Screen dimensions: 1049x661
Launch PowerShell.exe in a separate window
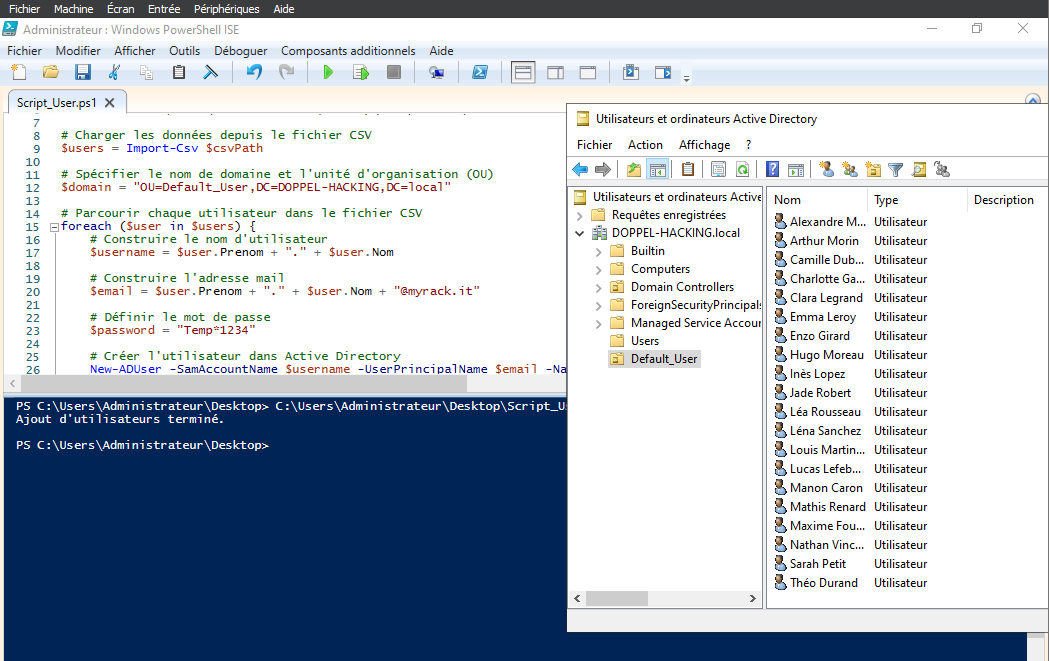pyautogui.click(x=480, y=72)
